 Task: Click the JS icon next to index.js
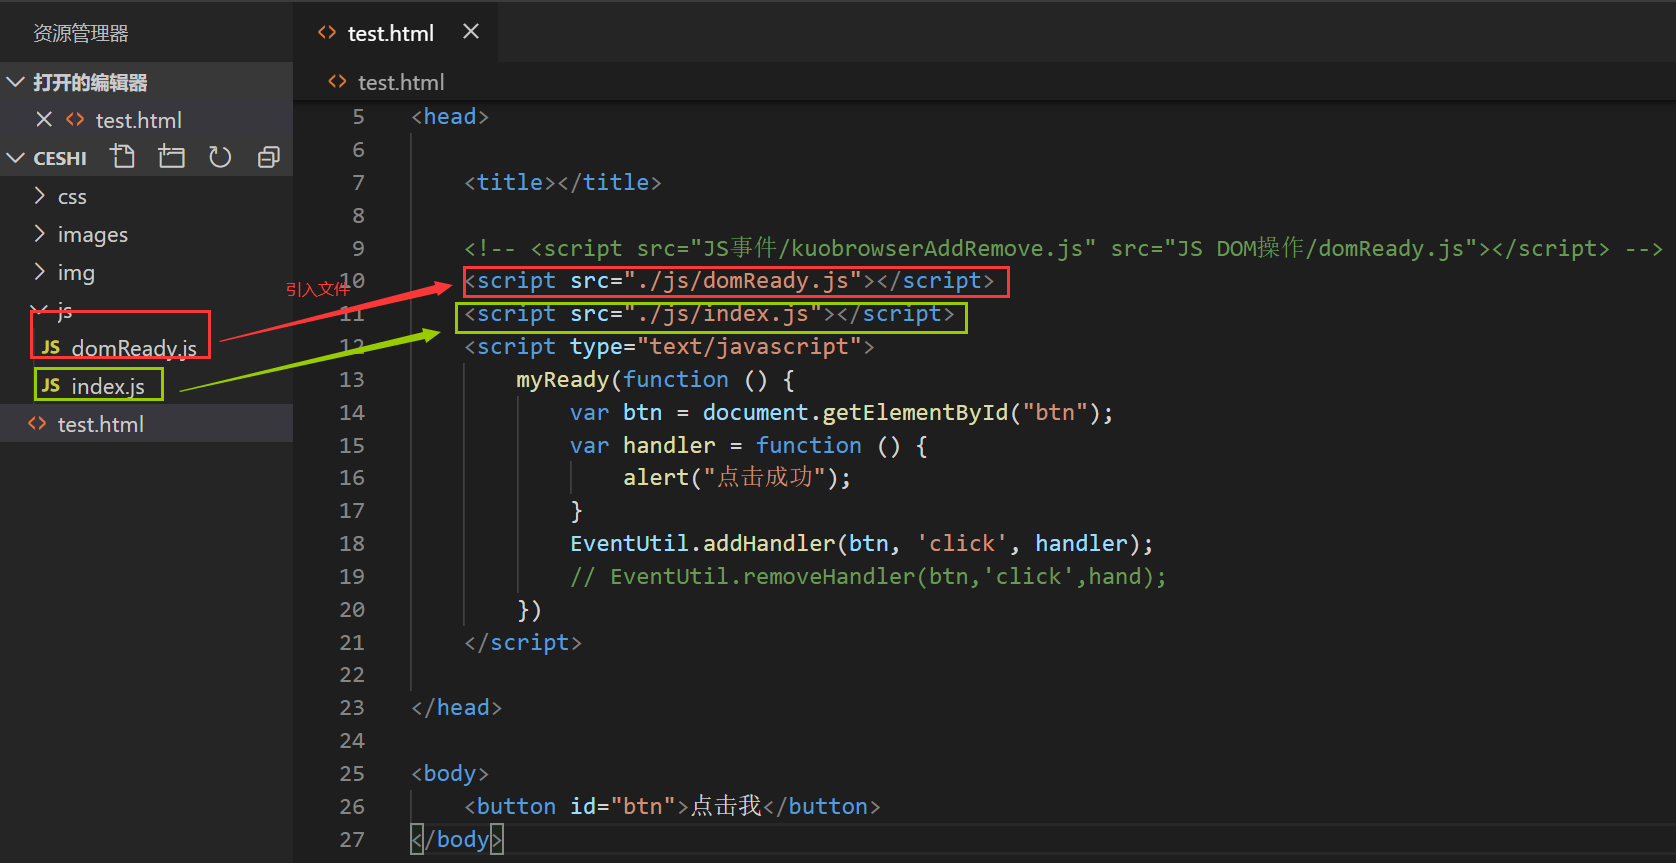(x=51, y=385)
